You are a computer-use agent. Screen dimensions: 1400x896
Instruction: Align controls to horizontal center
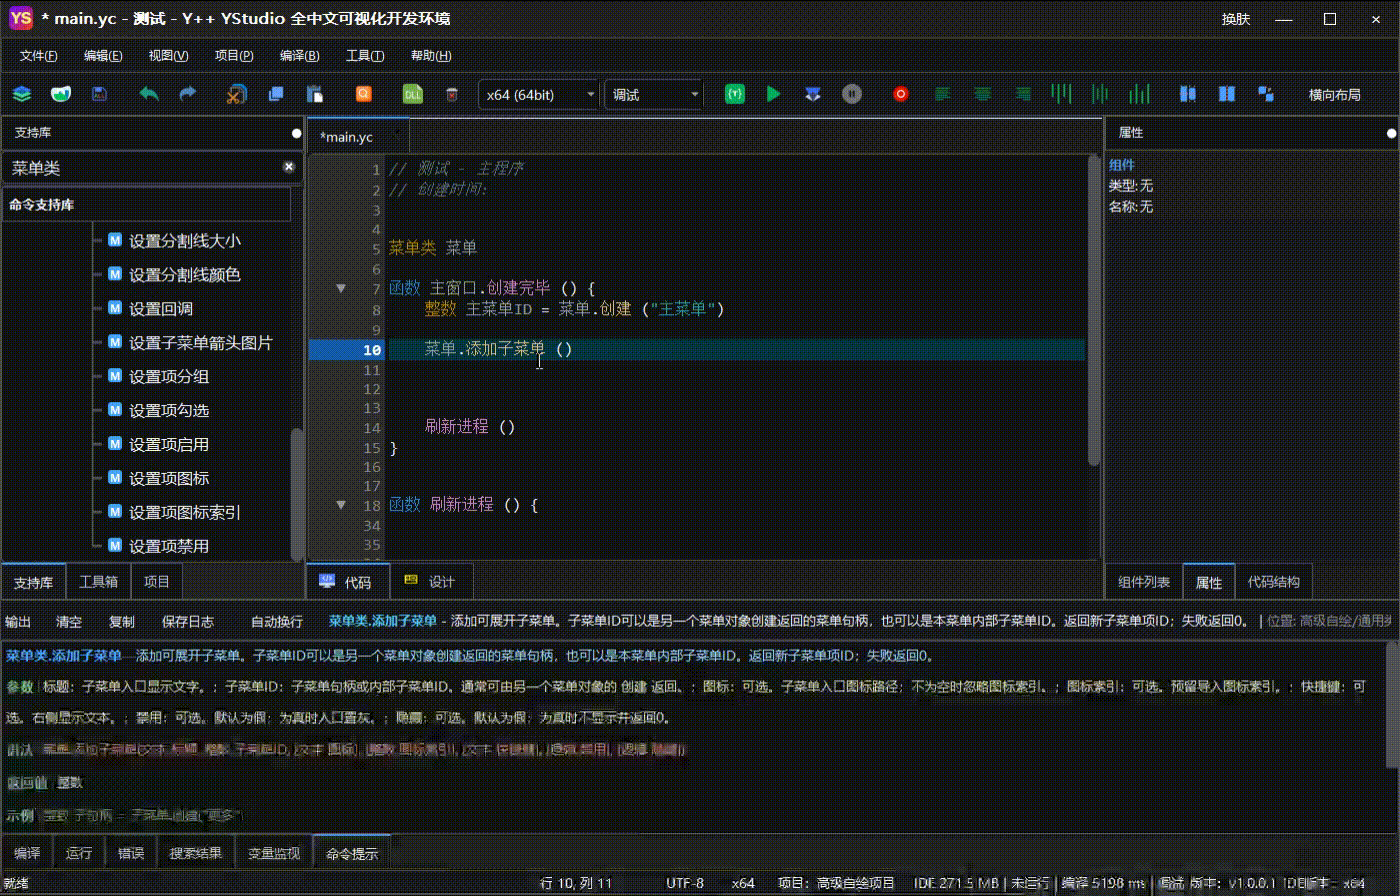983,94
